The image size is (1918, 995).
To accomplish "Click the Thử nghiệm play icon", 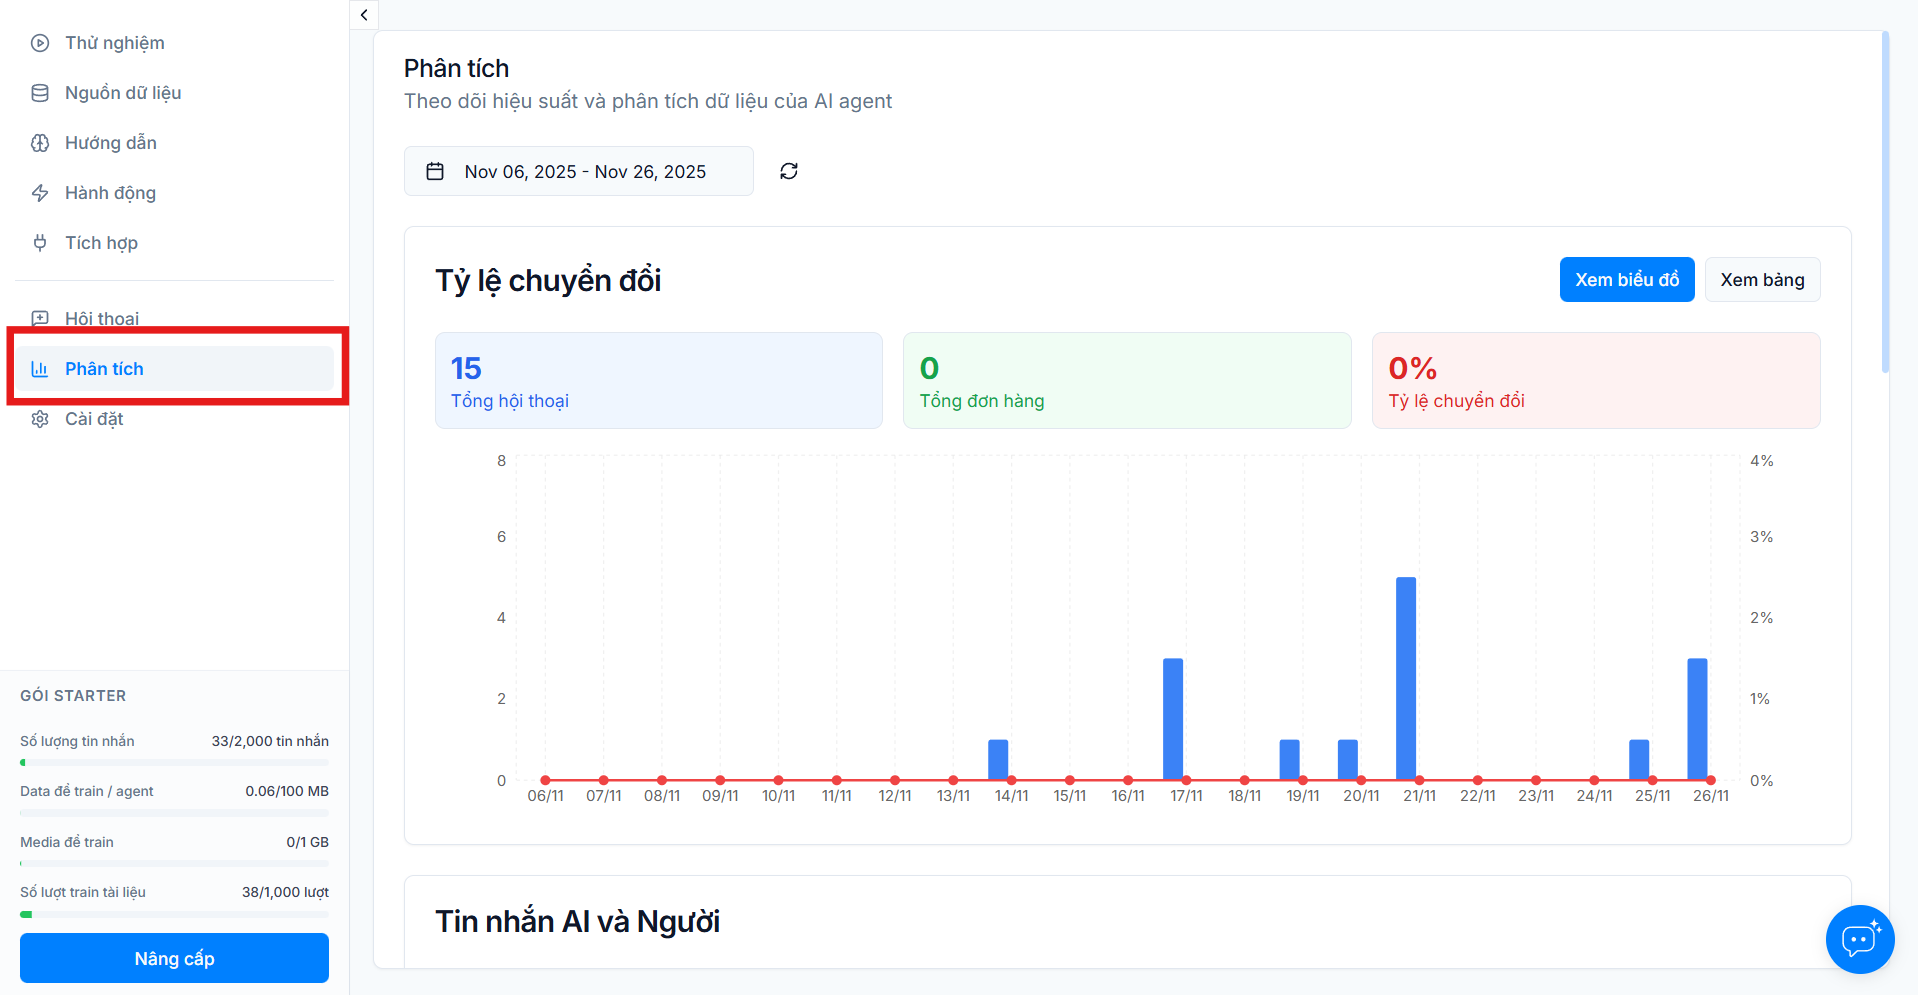I will 40,43.
